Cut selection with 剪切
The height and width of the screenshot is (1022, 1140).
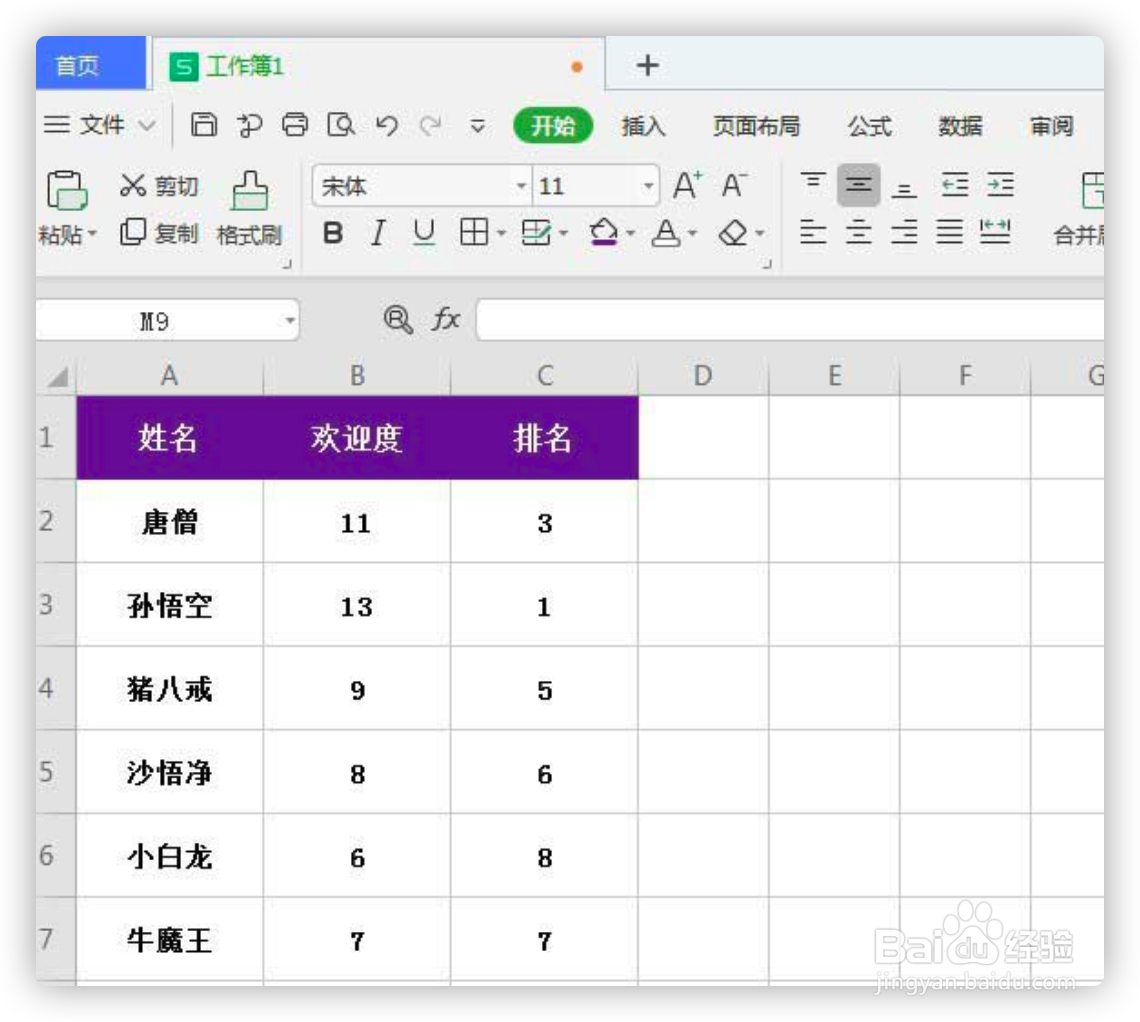point(158,186)
